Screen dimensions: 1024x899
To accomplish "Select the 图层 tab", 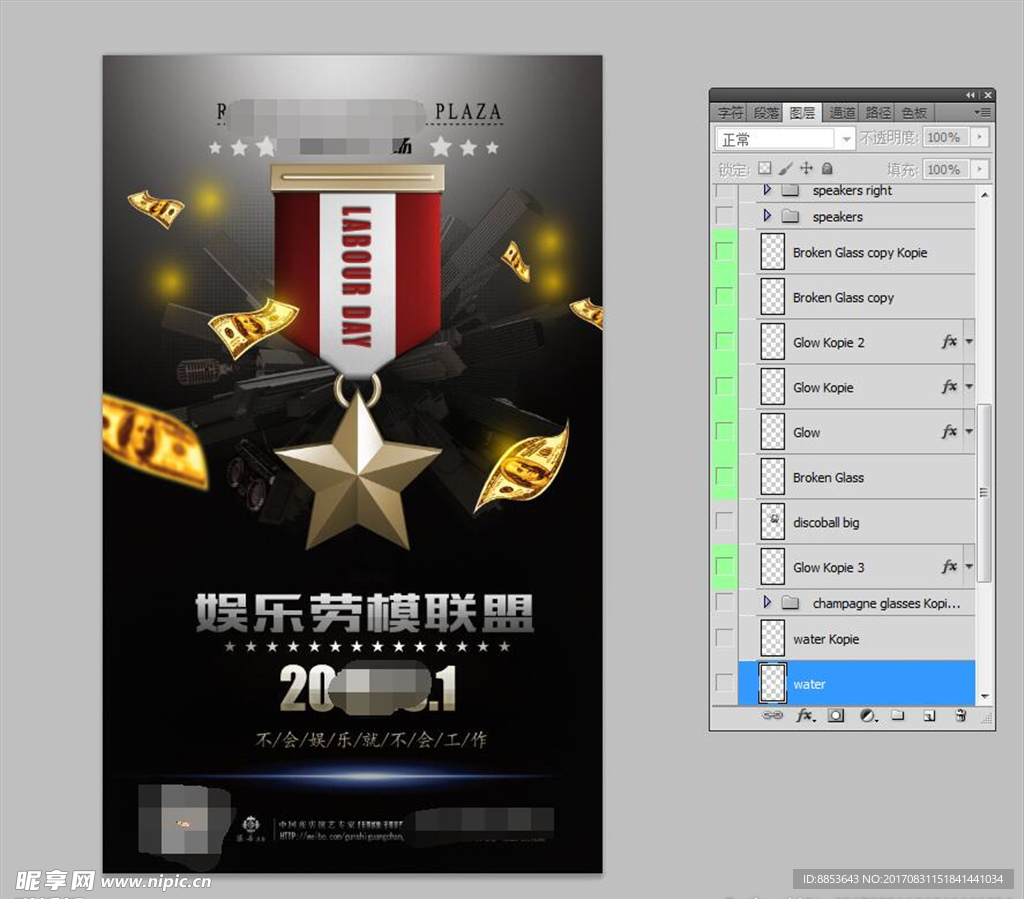I will tap(802, 113).
